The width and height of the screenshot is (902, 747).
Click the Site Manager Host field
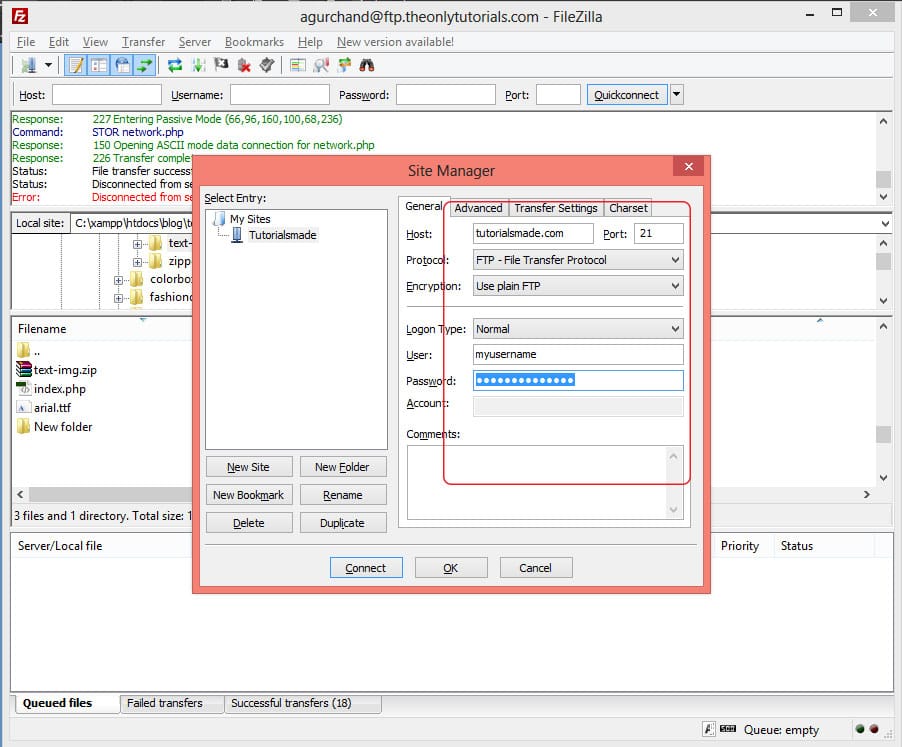click(x=533, y=233)
